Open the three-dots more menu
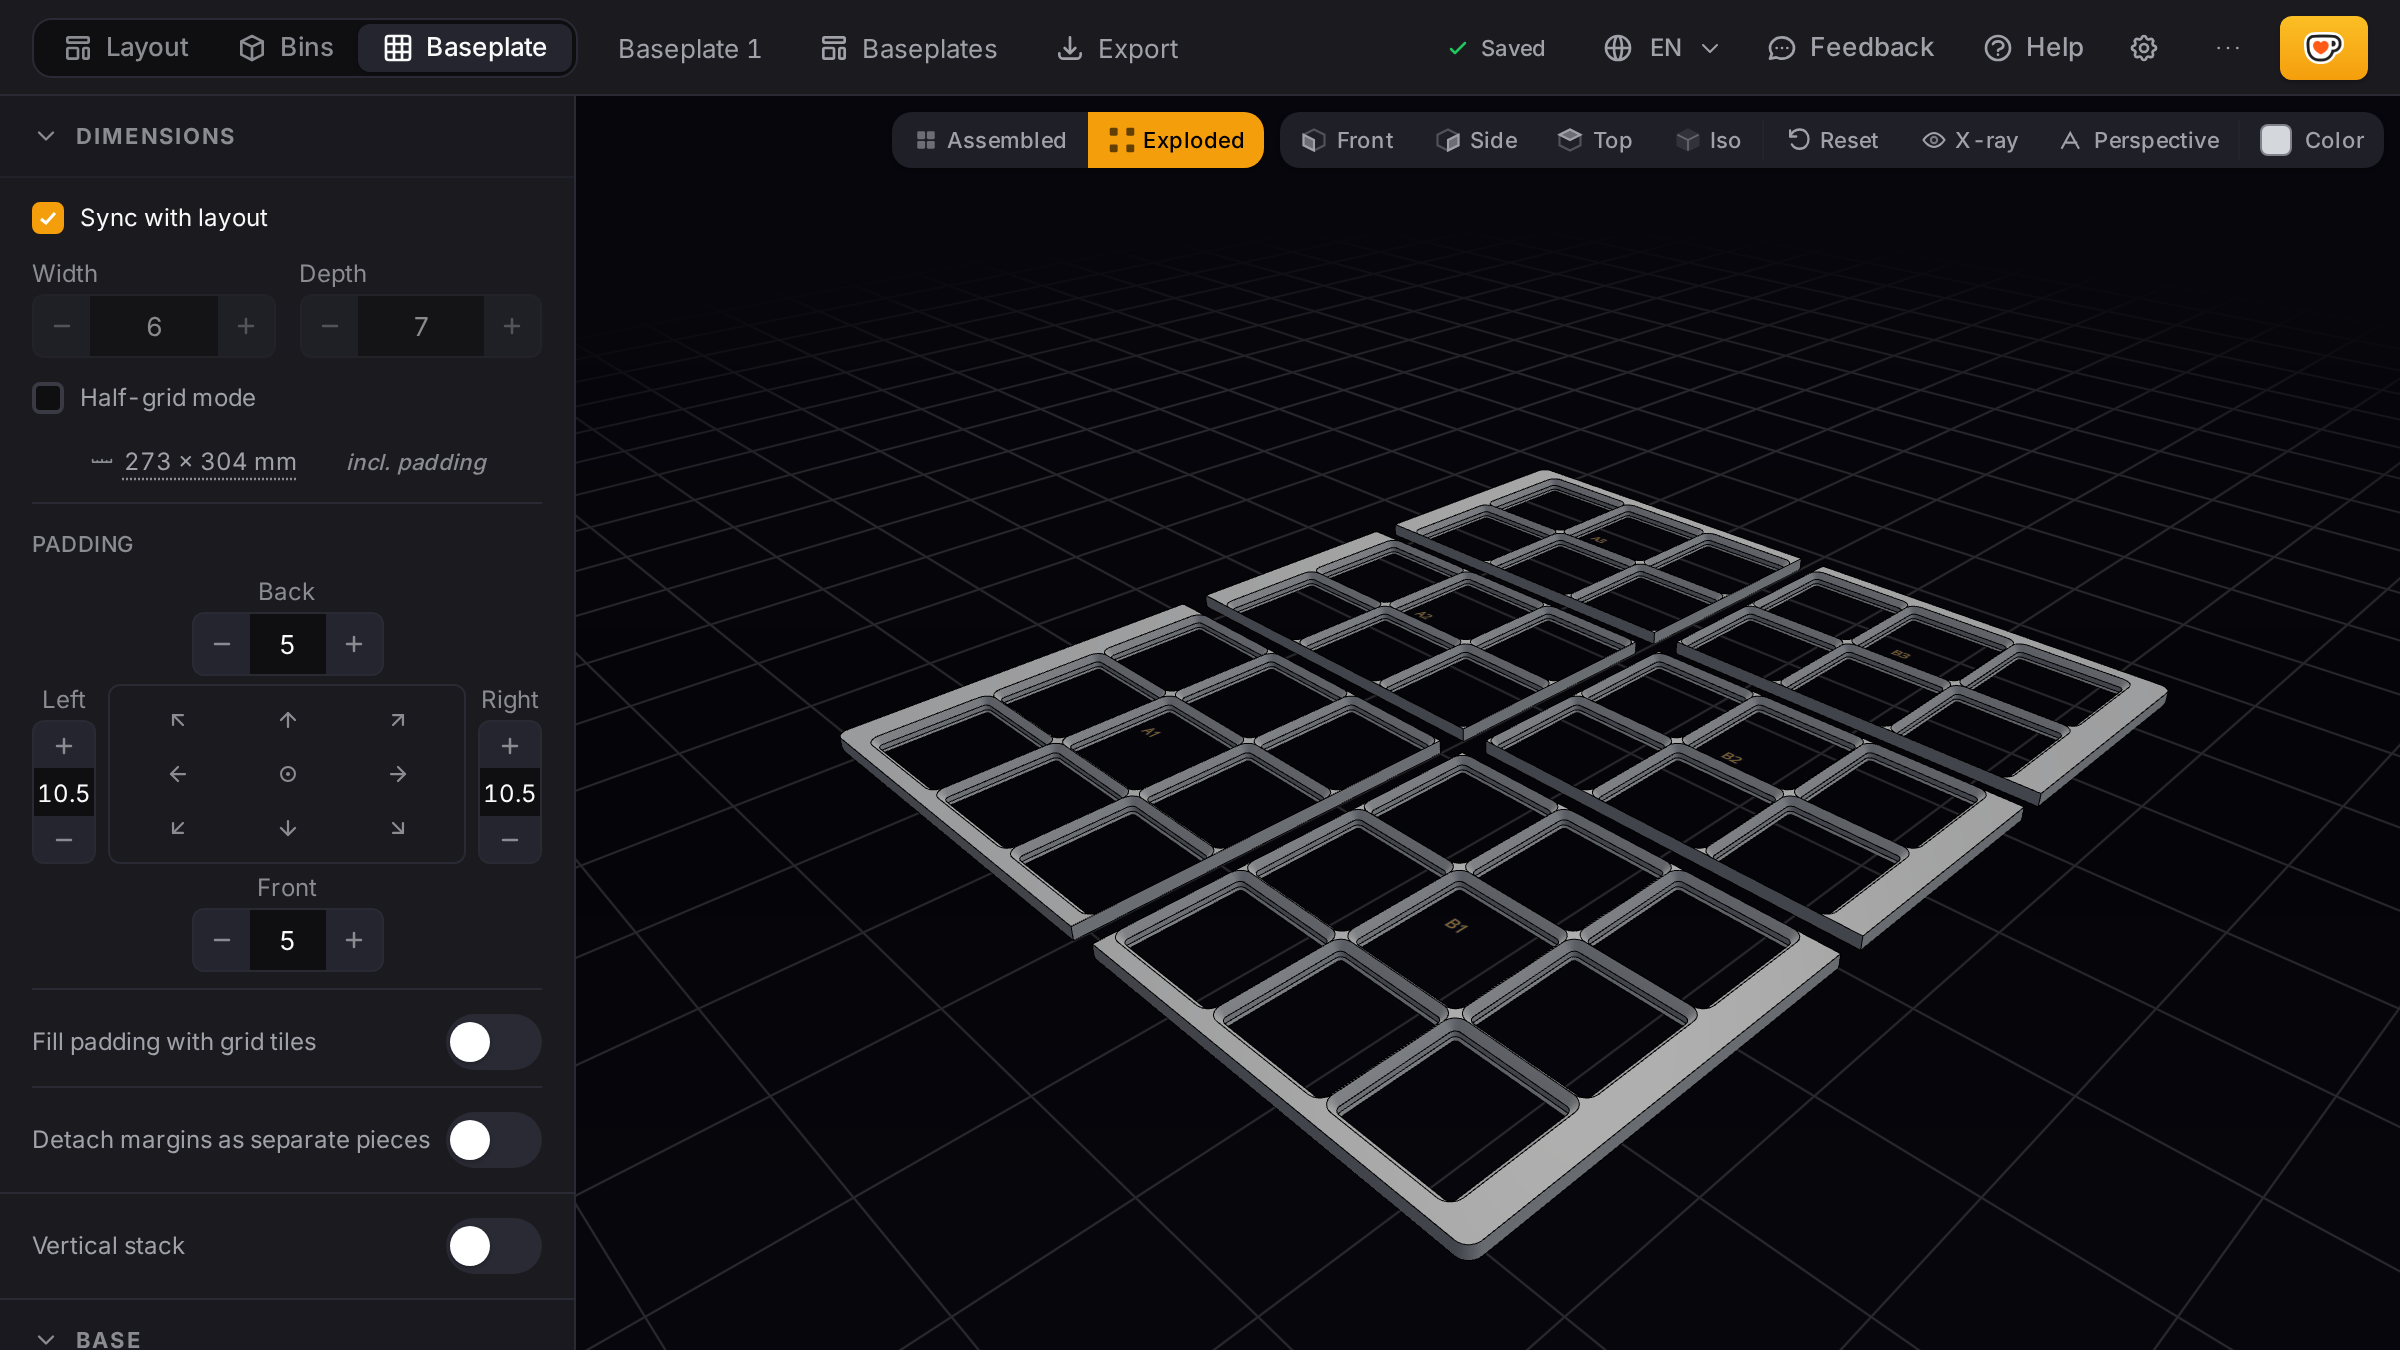 (x=2228, y=48)
